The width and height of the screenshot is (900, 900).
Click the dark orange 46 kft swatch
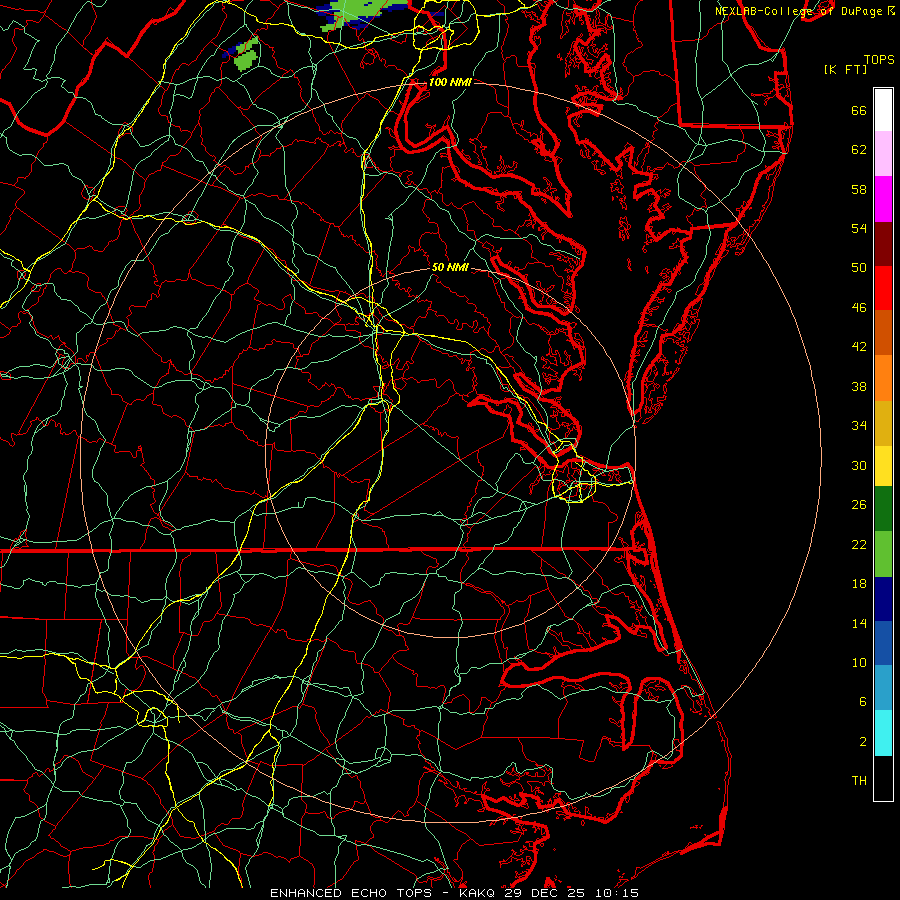click(x=883, y=333)
